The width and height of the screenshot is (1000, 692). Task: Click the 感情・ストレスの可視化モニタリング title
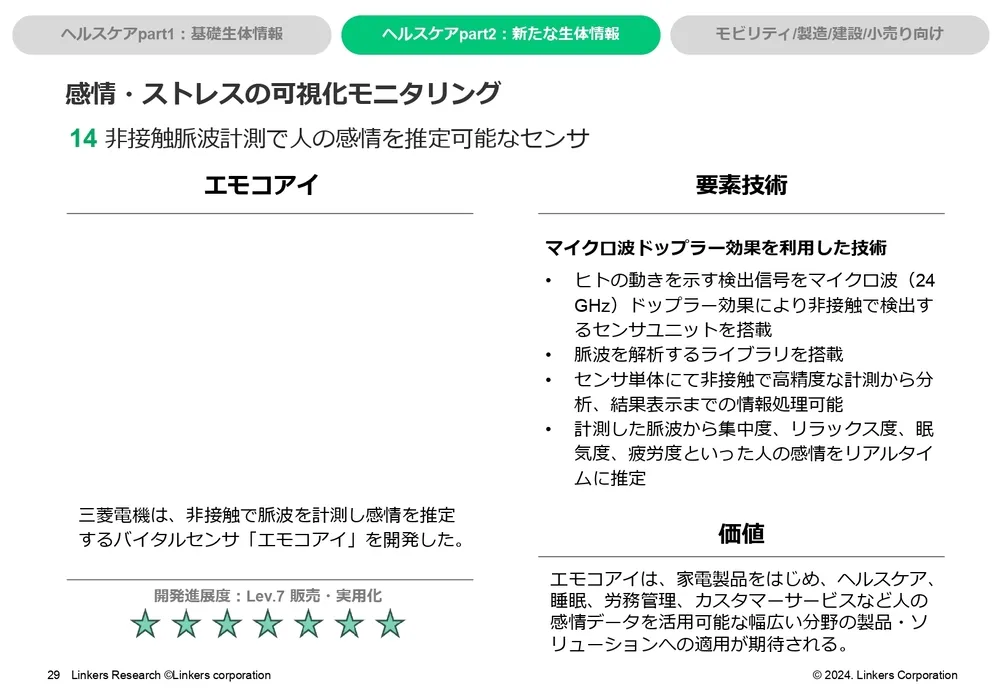282,94
